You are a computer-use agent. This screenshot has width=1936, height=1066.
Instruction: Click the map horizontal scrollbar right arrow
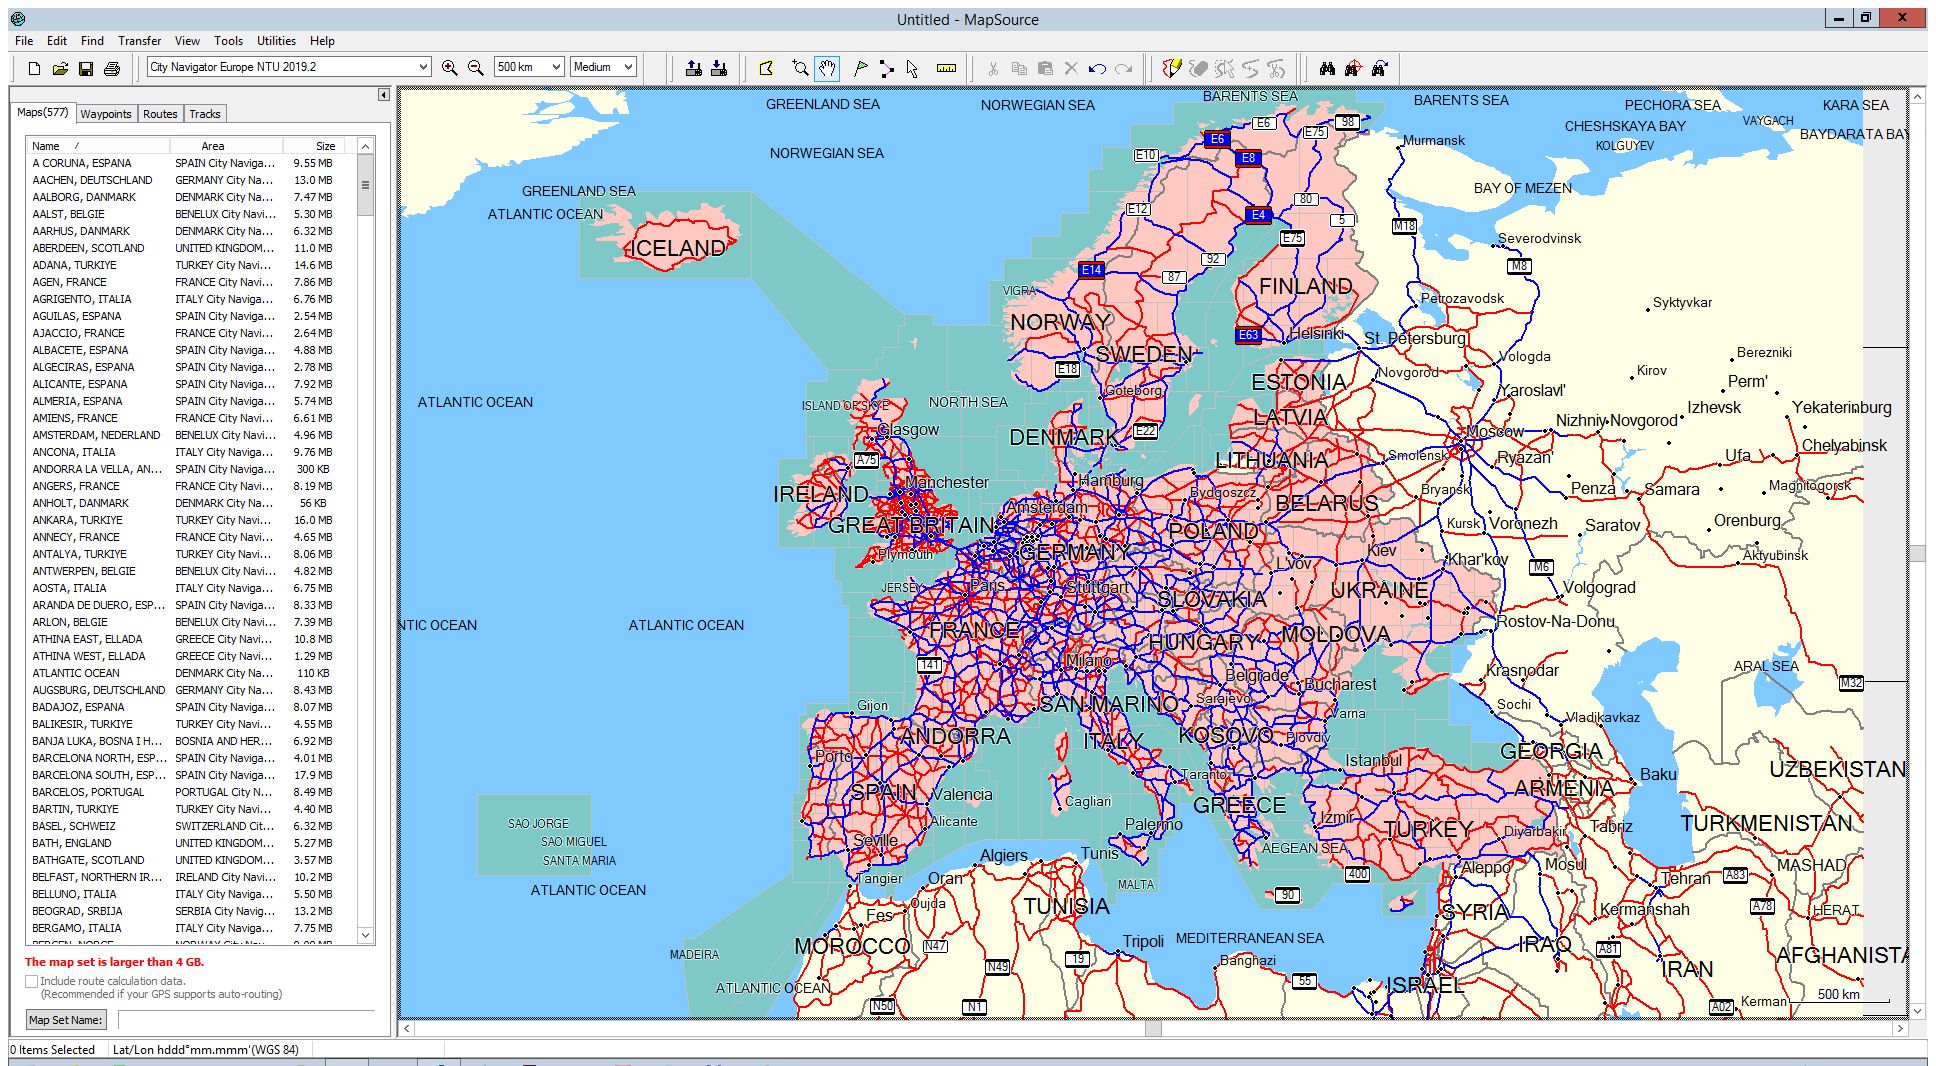pyautogui.click(x=1900, y=1028)
